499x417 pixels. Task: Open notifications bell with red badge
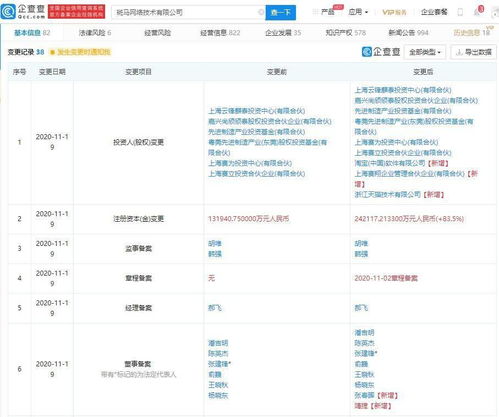pyautogui.click(x=478, y=12)
